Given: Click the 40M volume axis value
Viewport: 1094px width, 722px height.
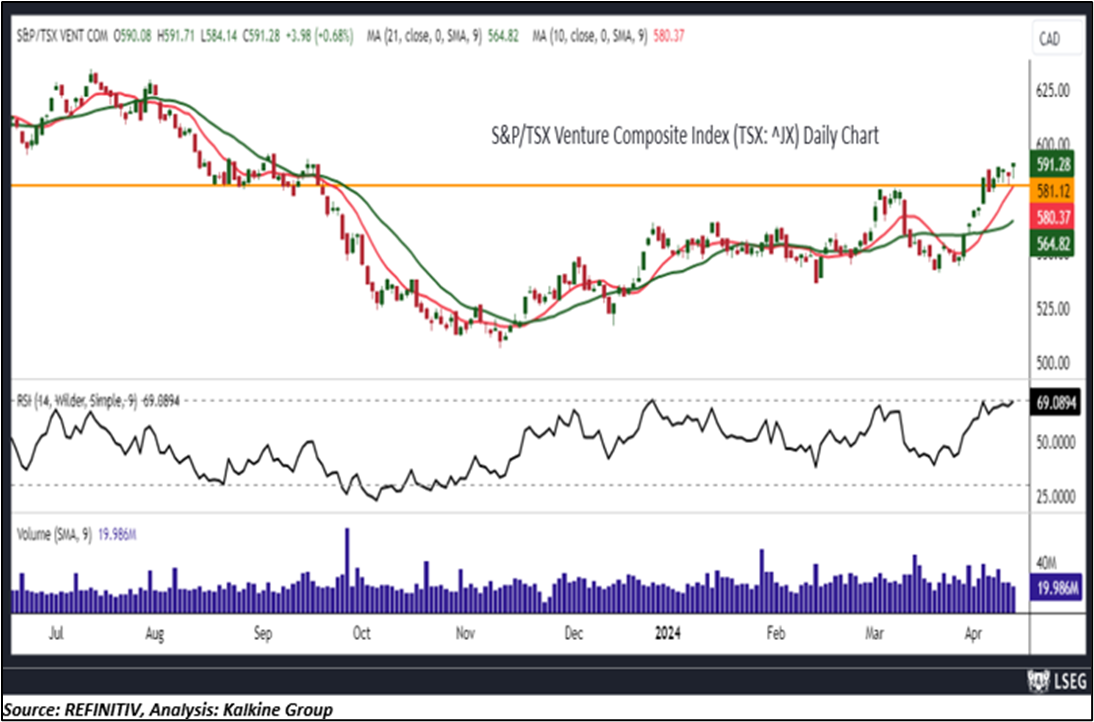Looking at the screenshot, I should [1046, 562].
